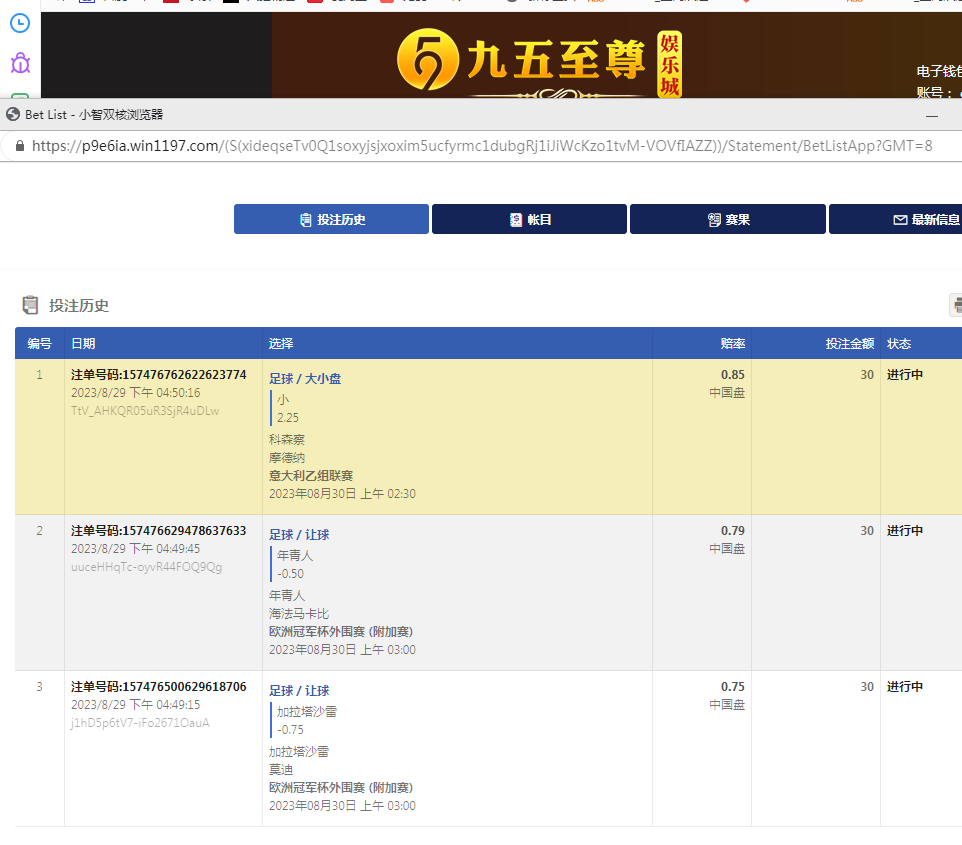Open the 赛果 (match results) tab
The height and width of the screenshot is (845, 962).
click(x=727, y=219)
